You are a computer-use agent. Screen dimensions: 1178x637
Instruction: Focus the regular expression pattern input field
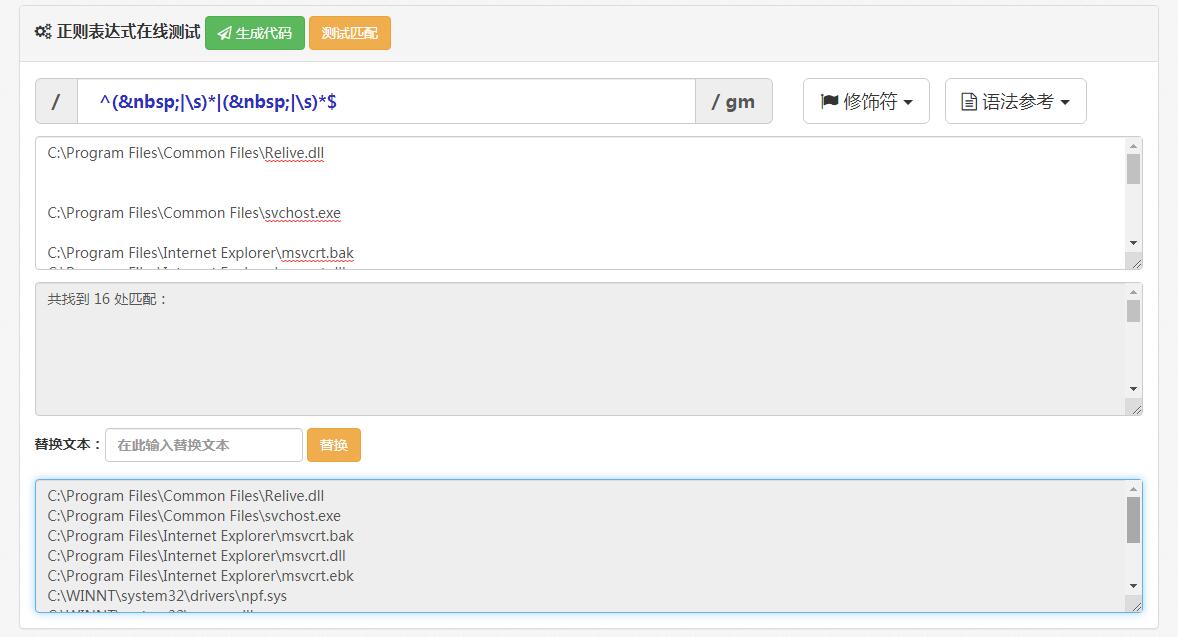pos(386,101)
